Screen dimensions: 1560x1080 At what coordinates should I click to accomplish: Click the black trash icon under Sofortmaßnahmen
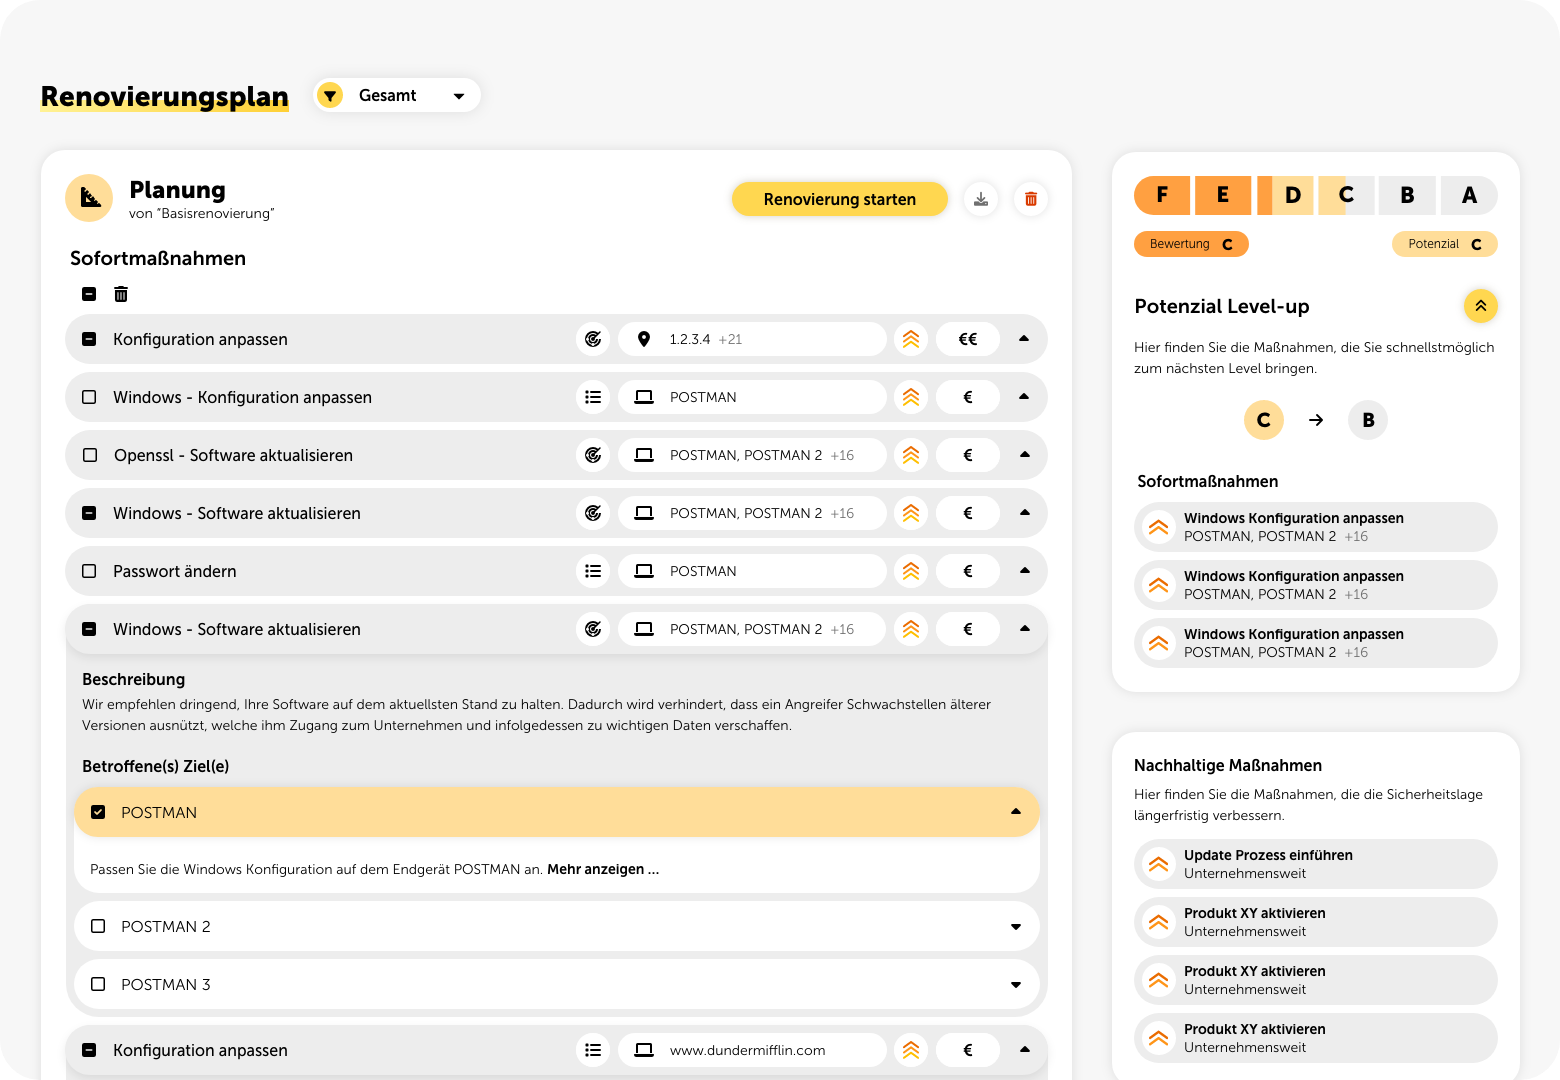coord(121,294)
